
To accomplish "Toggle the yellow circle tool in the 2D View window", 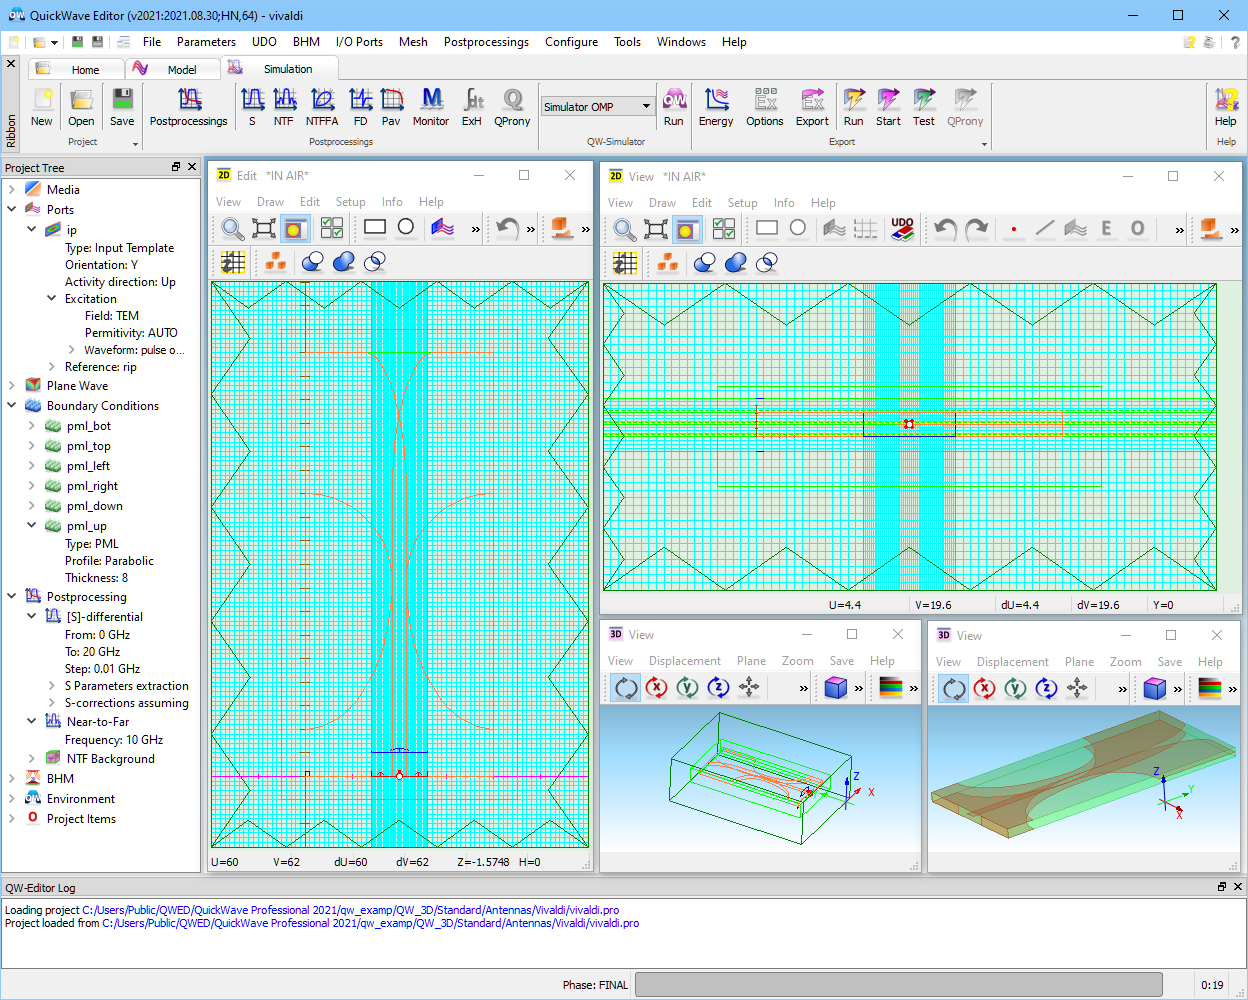I will (x=686, y=229).
